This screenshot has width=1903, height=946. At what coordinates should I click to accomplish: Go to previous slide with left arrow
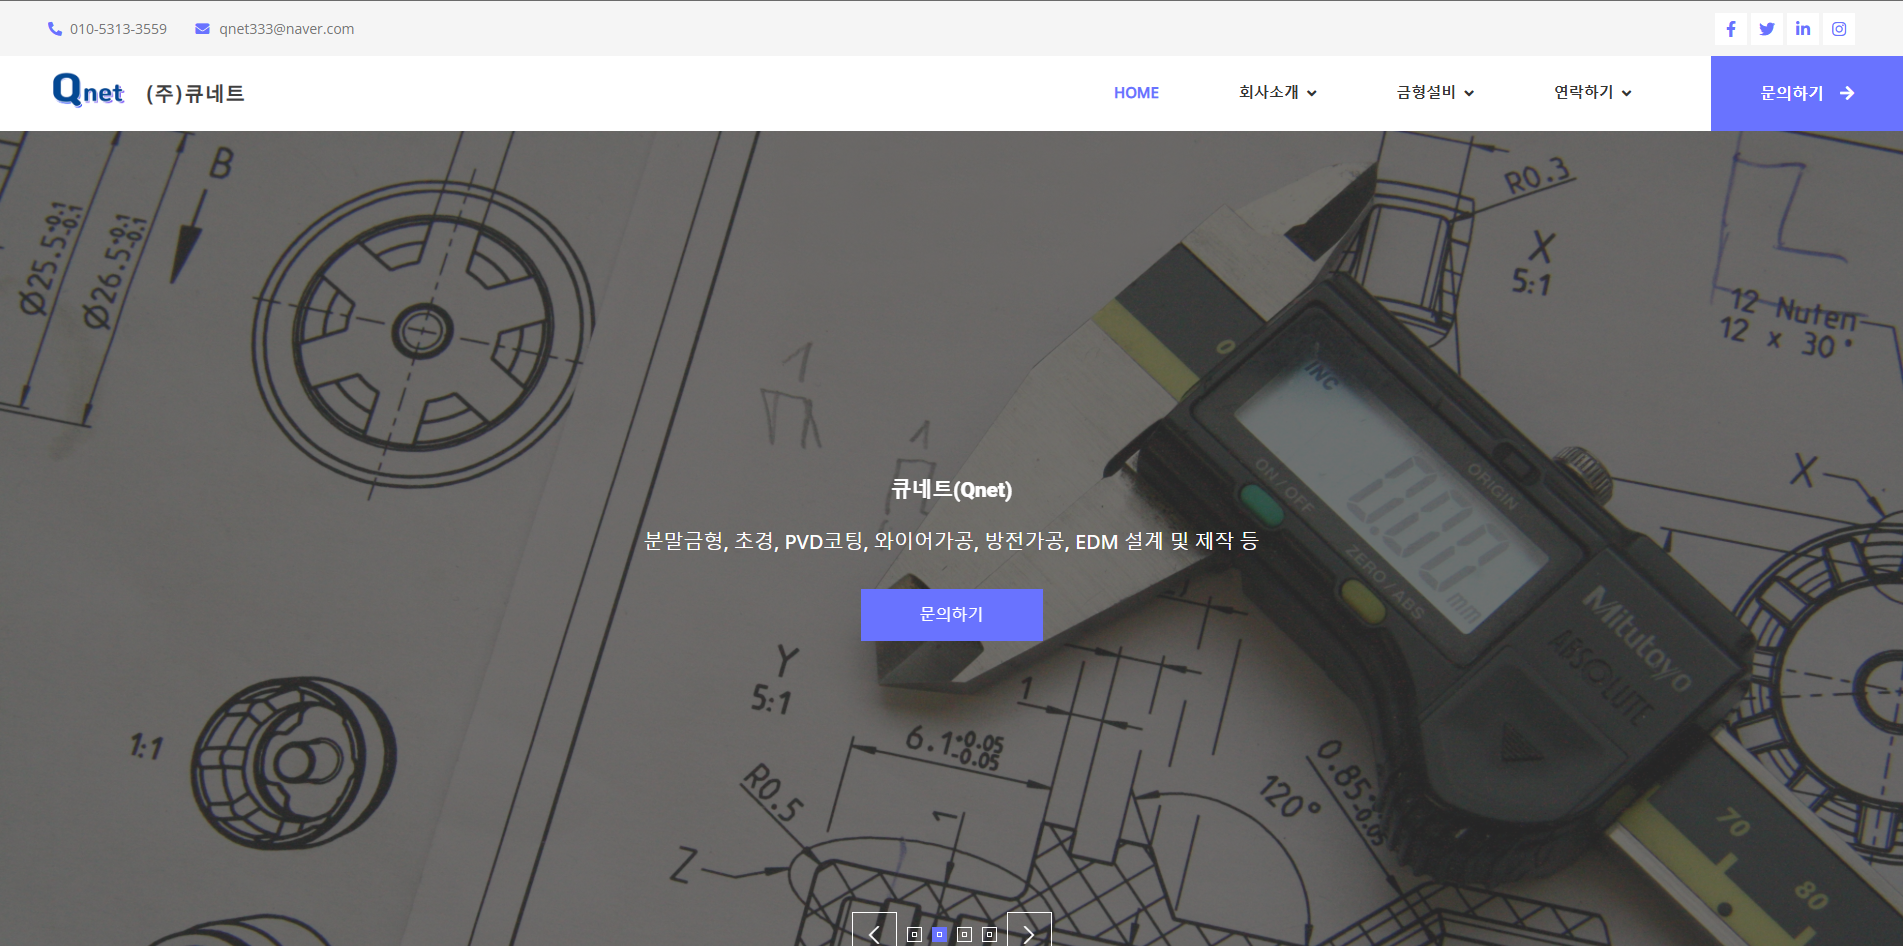coord(874,933)
